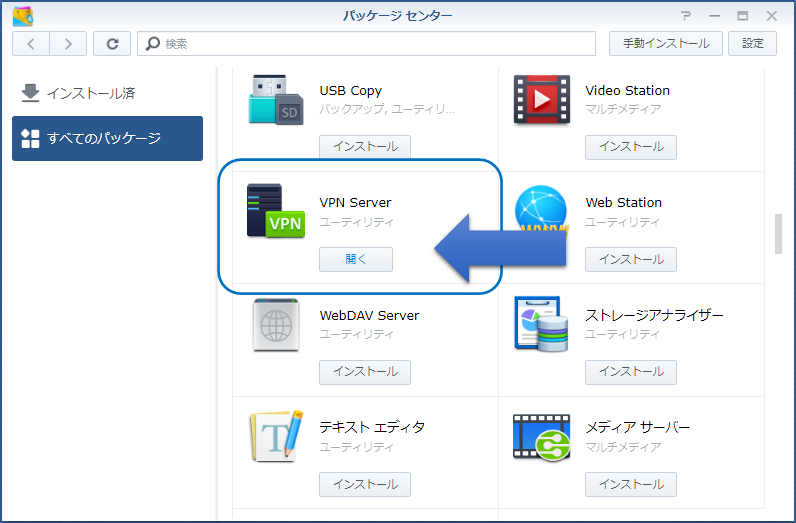Click the VPN Server title text

click(355, 203)
